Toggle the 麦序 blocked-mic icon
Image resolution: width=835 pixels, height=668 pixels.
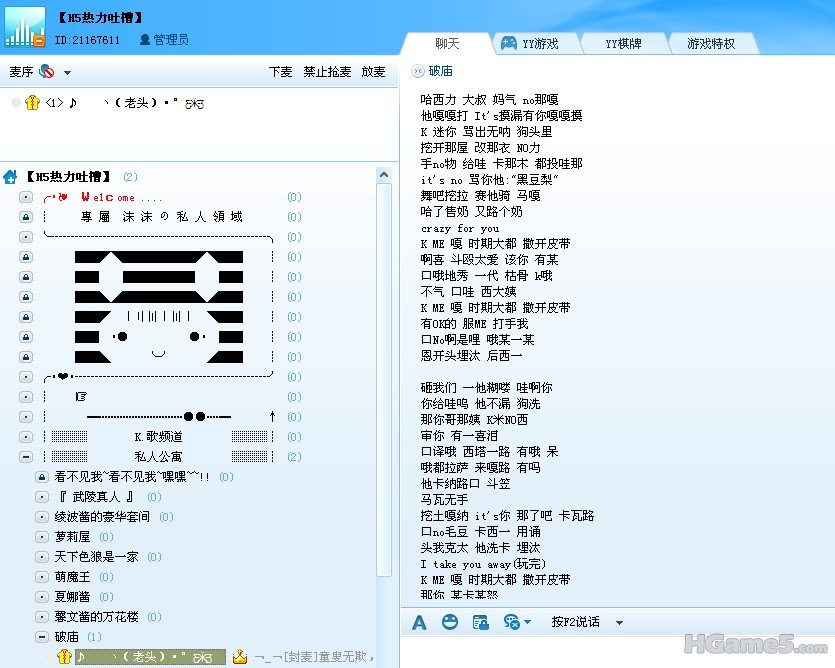[x=46, y=72]
